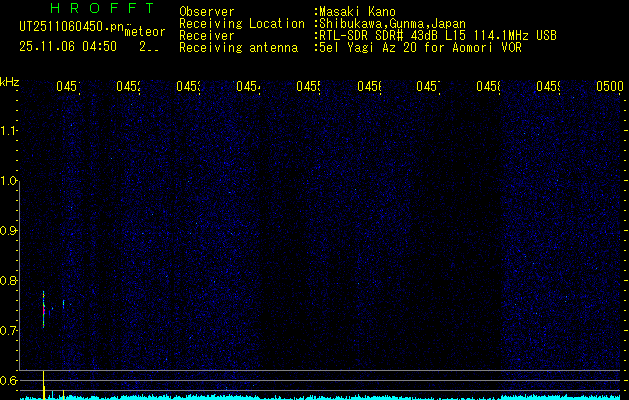Click the 0500 time marker
The image size is (629, 400).
pyautogui.click(x=610, y=86)
